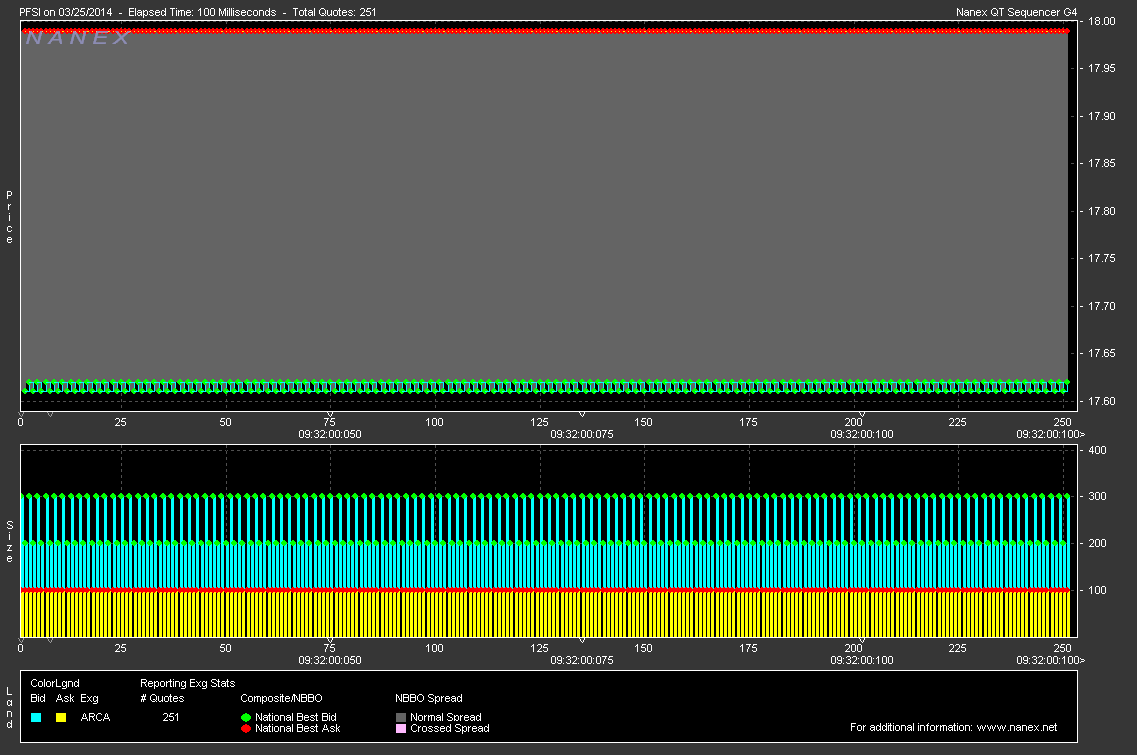Click quote number 175 on size chart axis
The width and height of the screenshot is (1137, 755).
(748, 648)
